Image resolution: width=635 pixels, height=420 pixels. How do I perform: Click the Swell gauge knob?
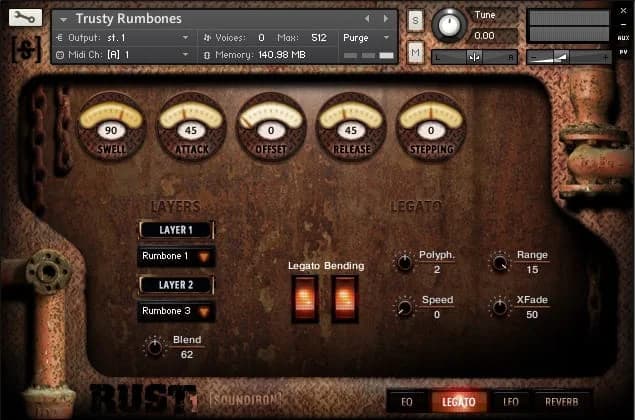tap(111, 125)
